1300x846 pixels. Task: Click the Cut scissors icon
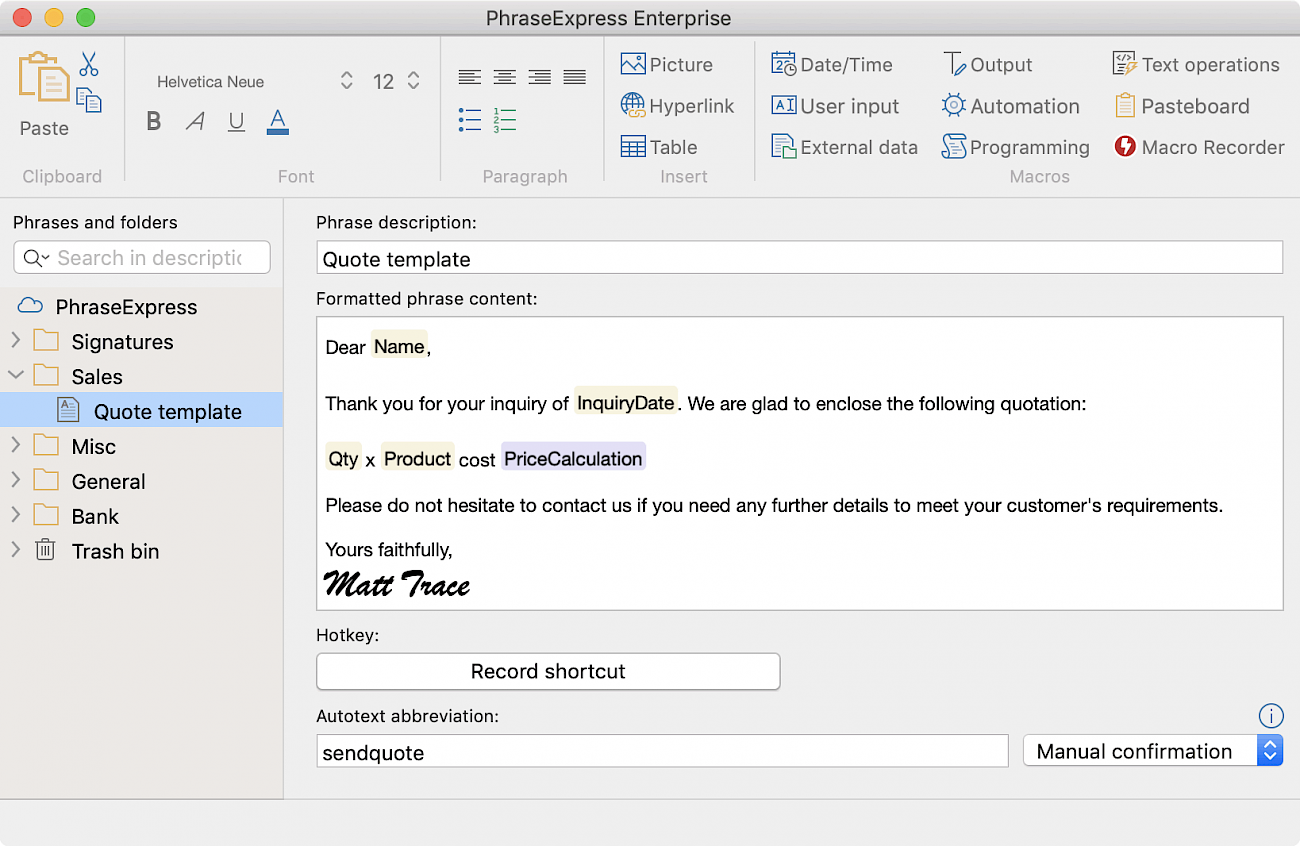pyautogui.click(x=88, y=65)
